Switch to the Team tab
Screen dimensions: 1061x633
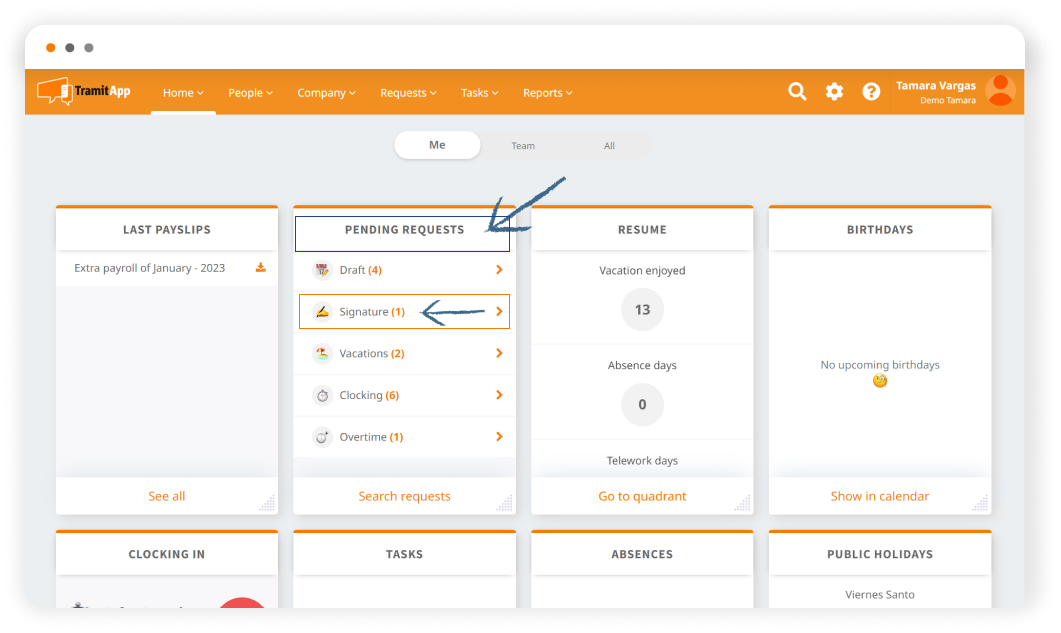coord(523,145)
